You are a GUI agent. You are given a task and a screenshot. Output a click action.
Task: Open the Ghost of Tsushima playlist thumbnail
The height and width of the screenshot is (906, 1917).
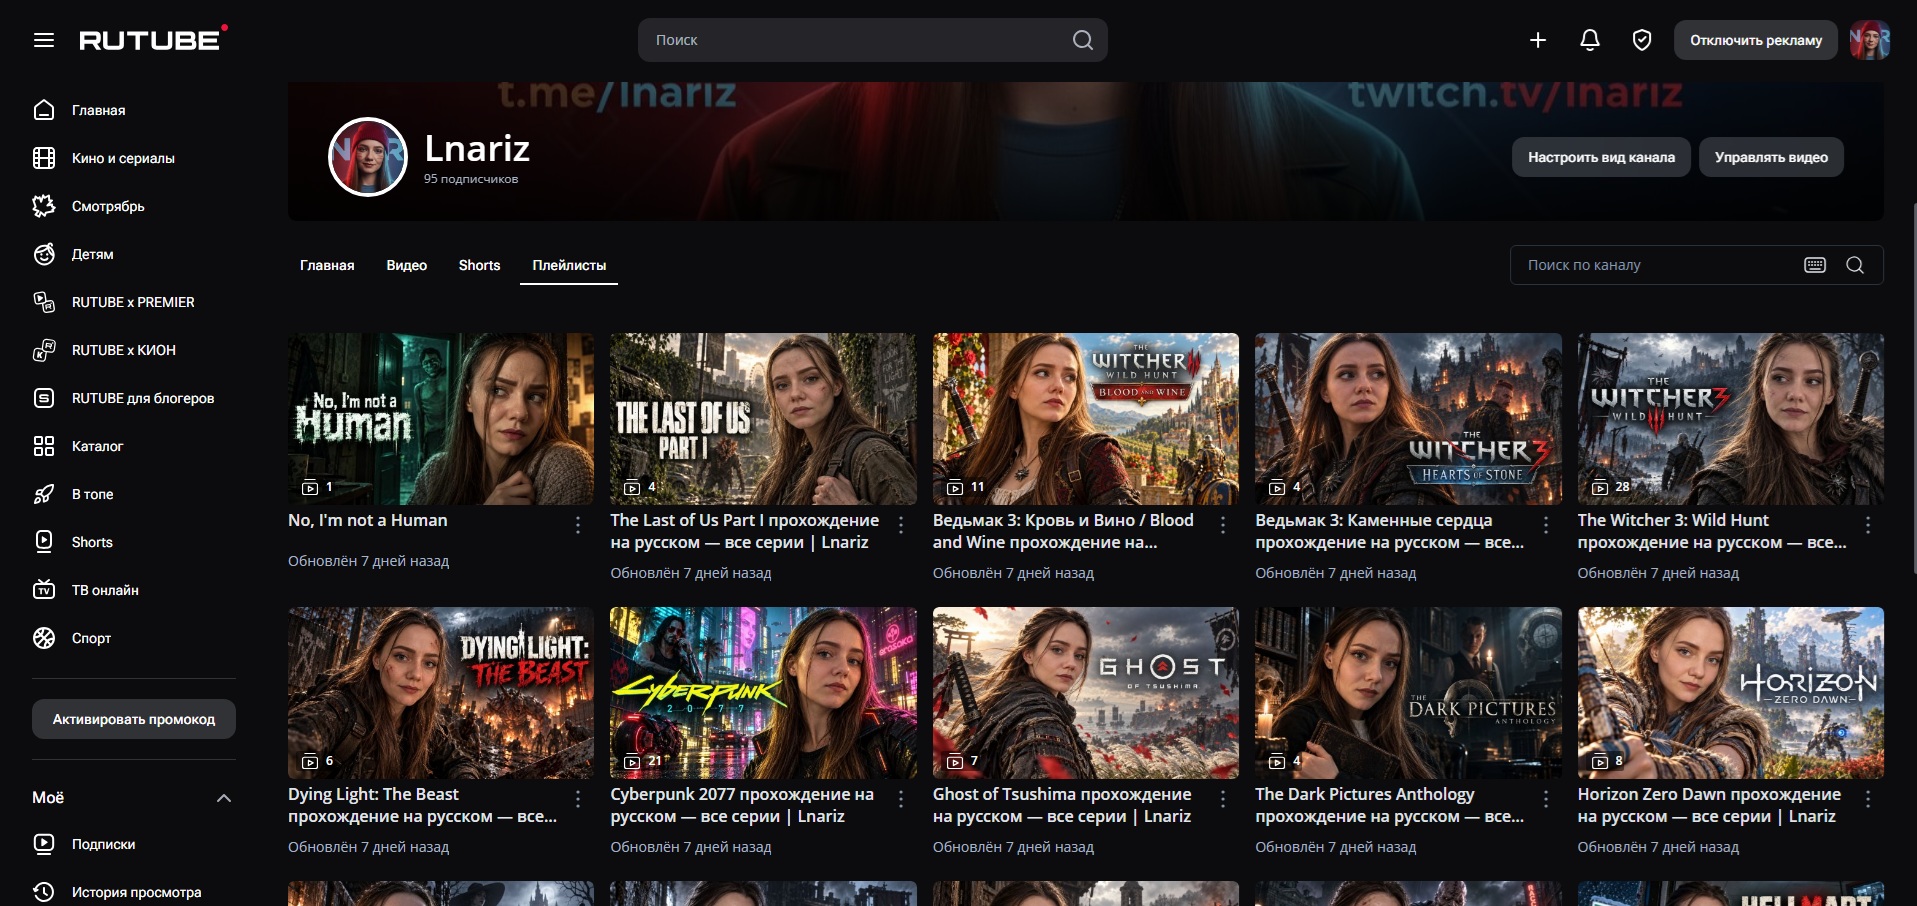pyautogui.click(x=1086, y=693)
